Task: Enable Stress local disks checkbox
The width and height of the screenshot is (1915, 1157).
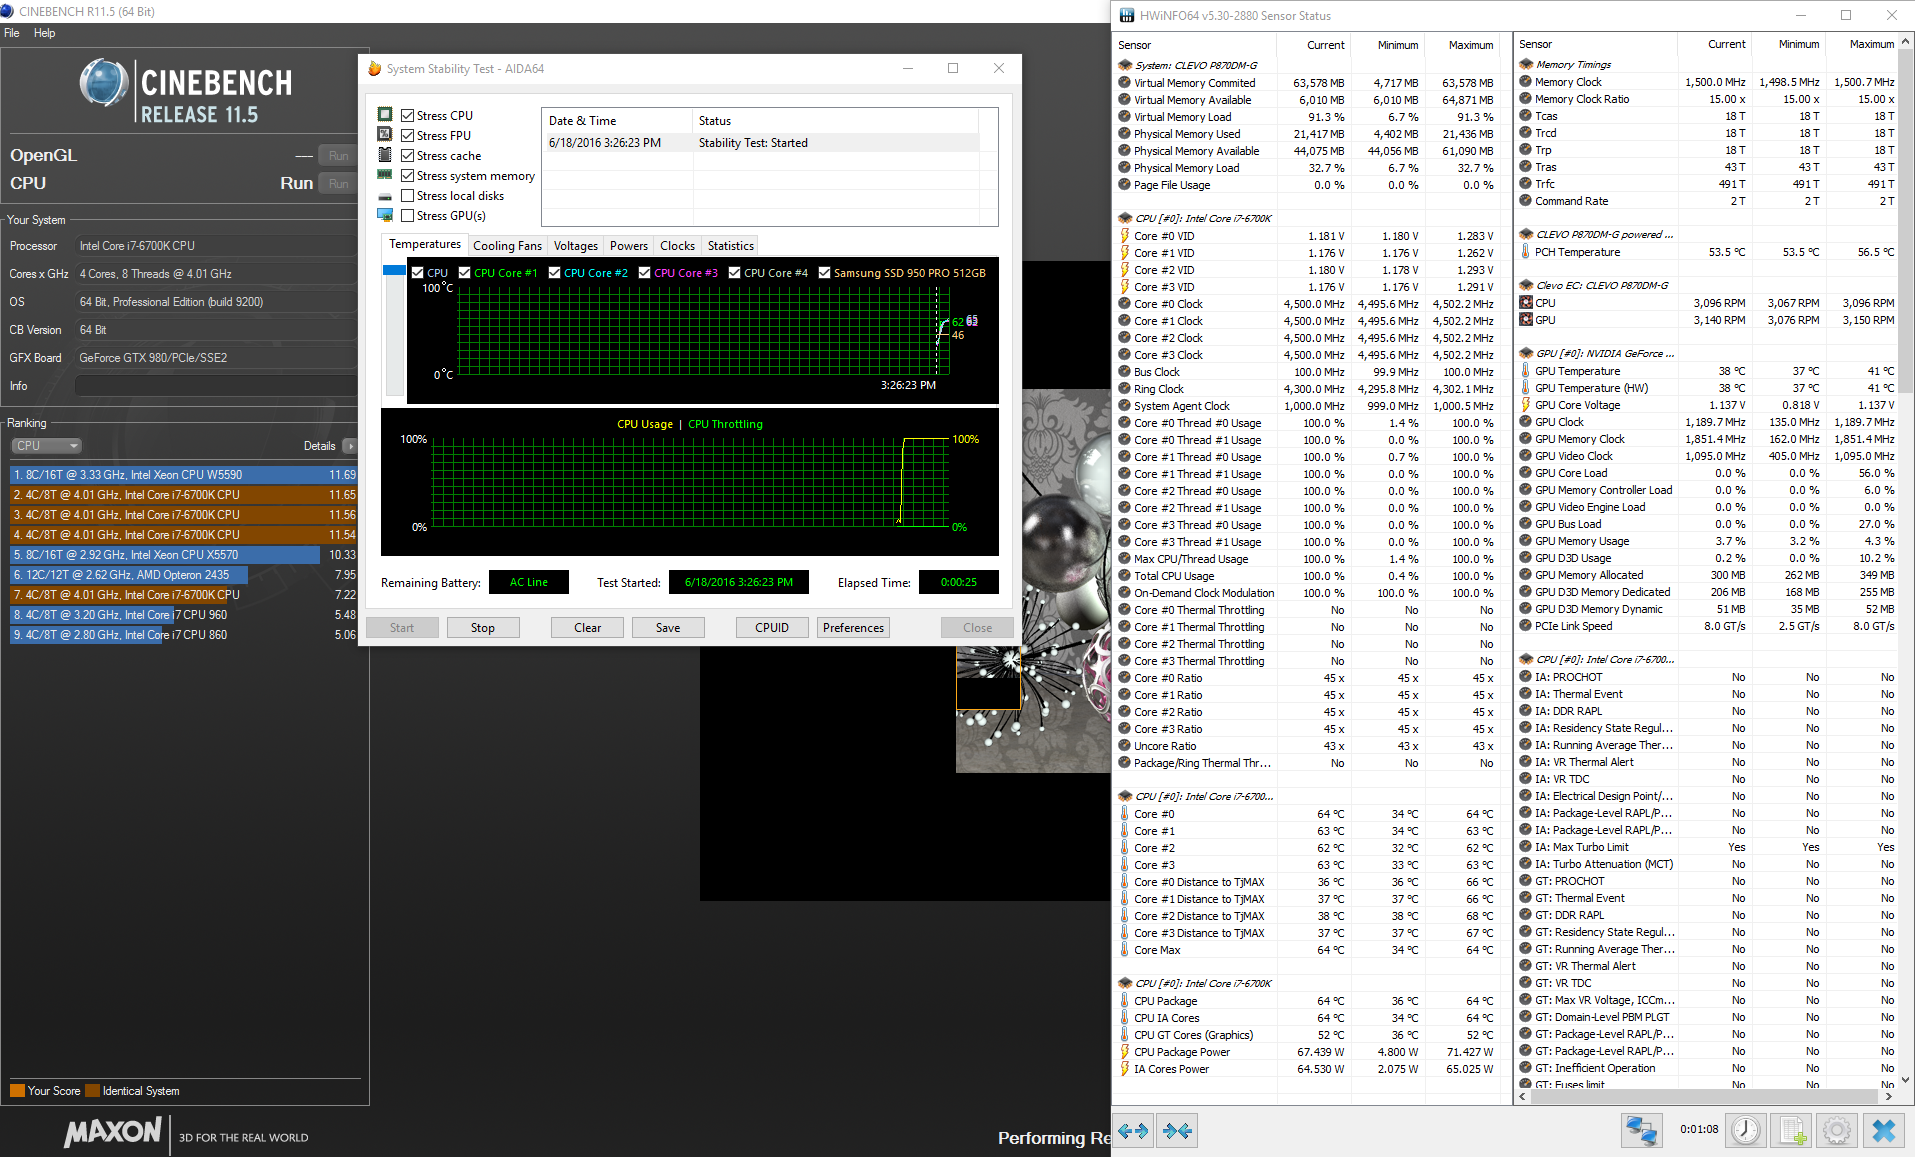Action: tap(407, 196)
